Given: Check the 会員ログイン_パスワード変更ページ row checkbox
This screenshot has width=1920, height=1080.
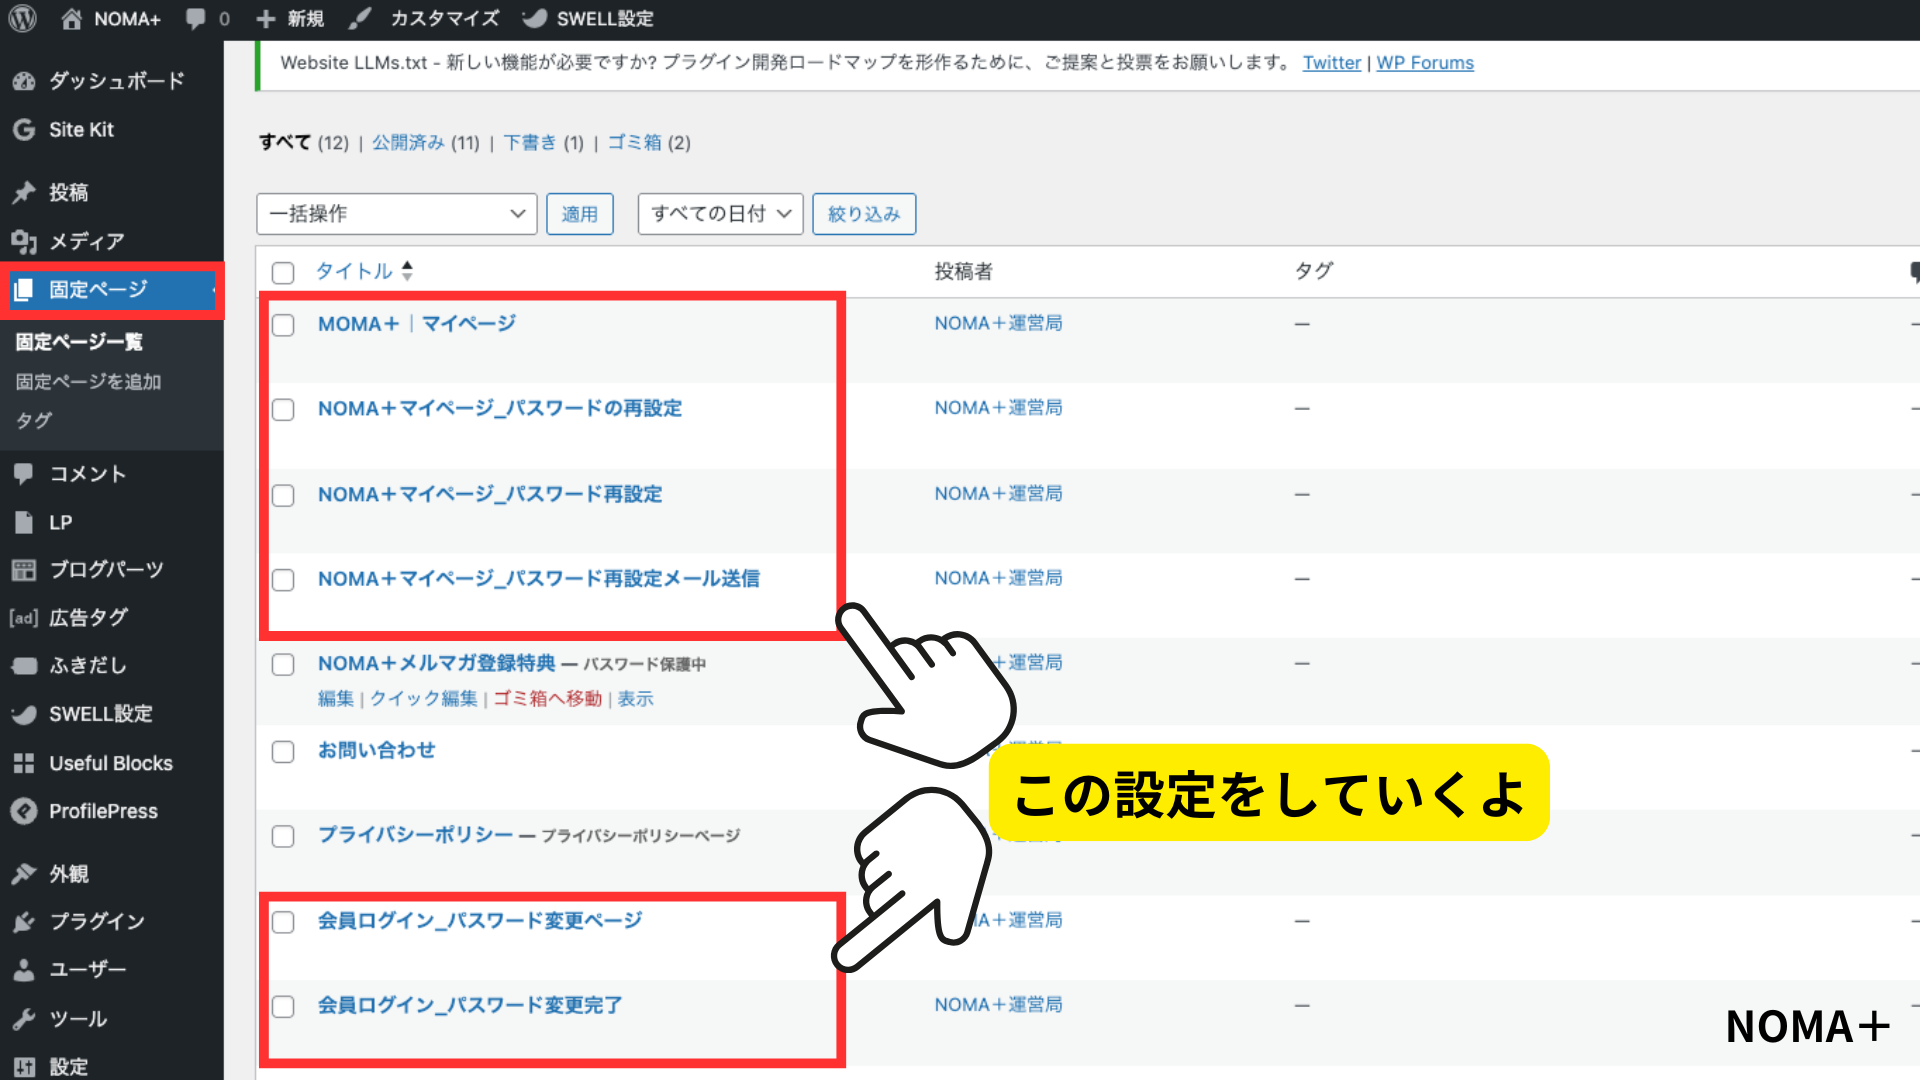Looking at the screenshot, I should tap(283, 922).
